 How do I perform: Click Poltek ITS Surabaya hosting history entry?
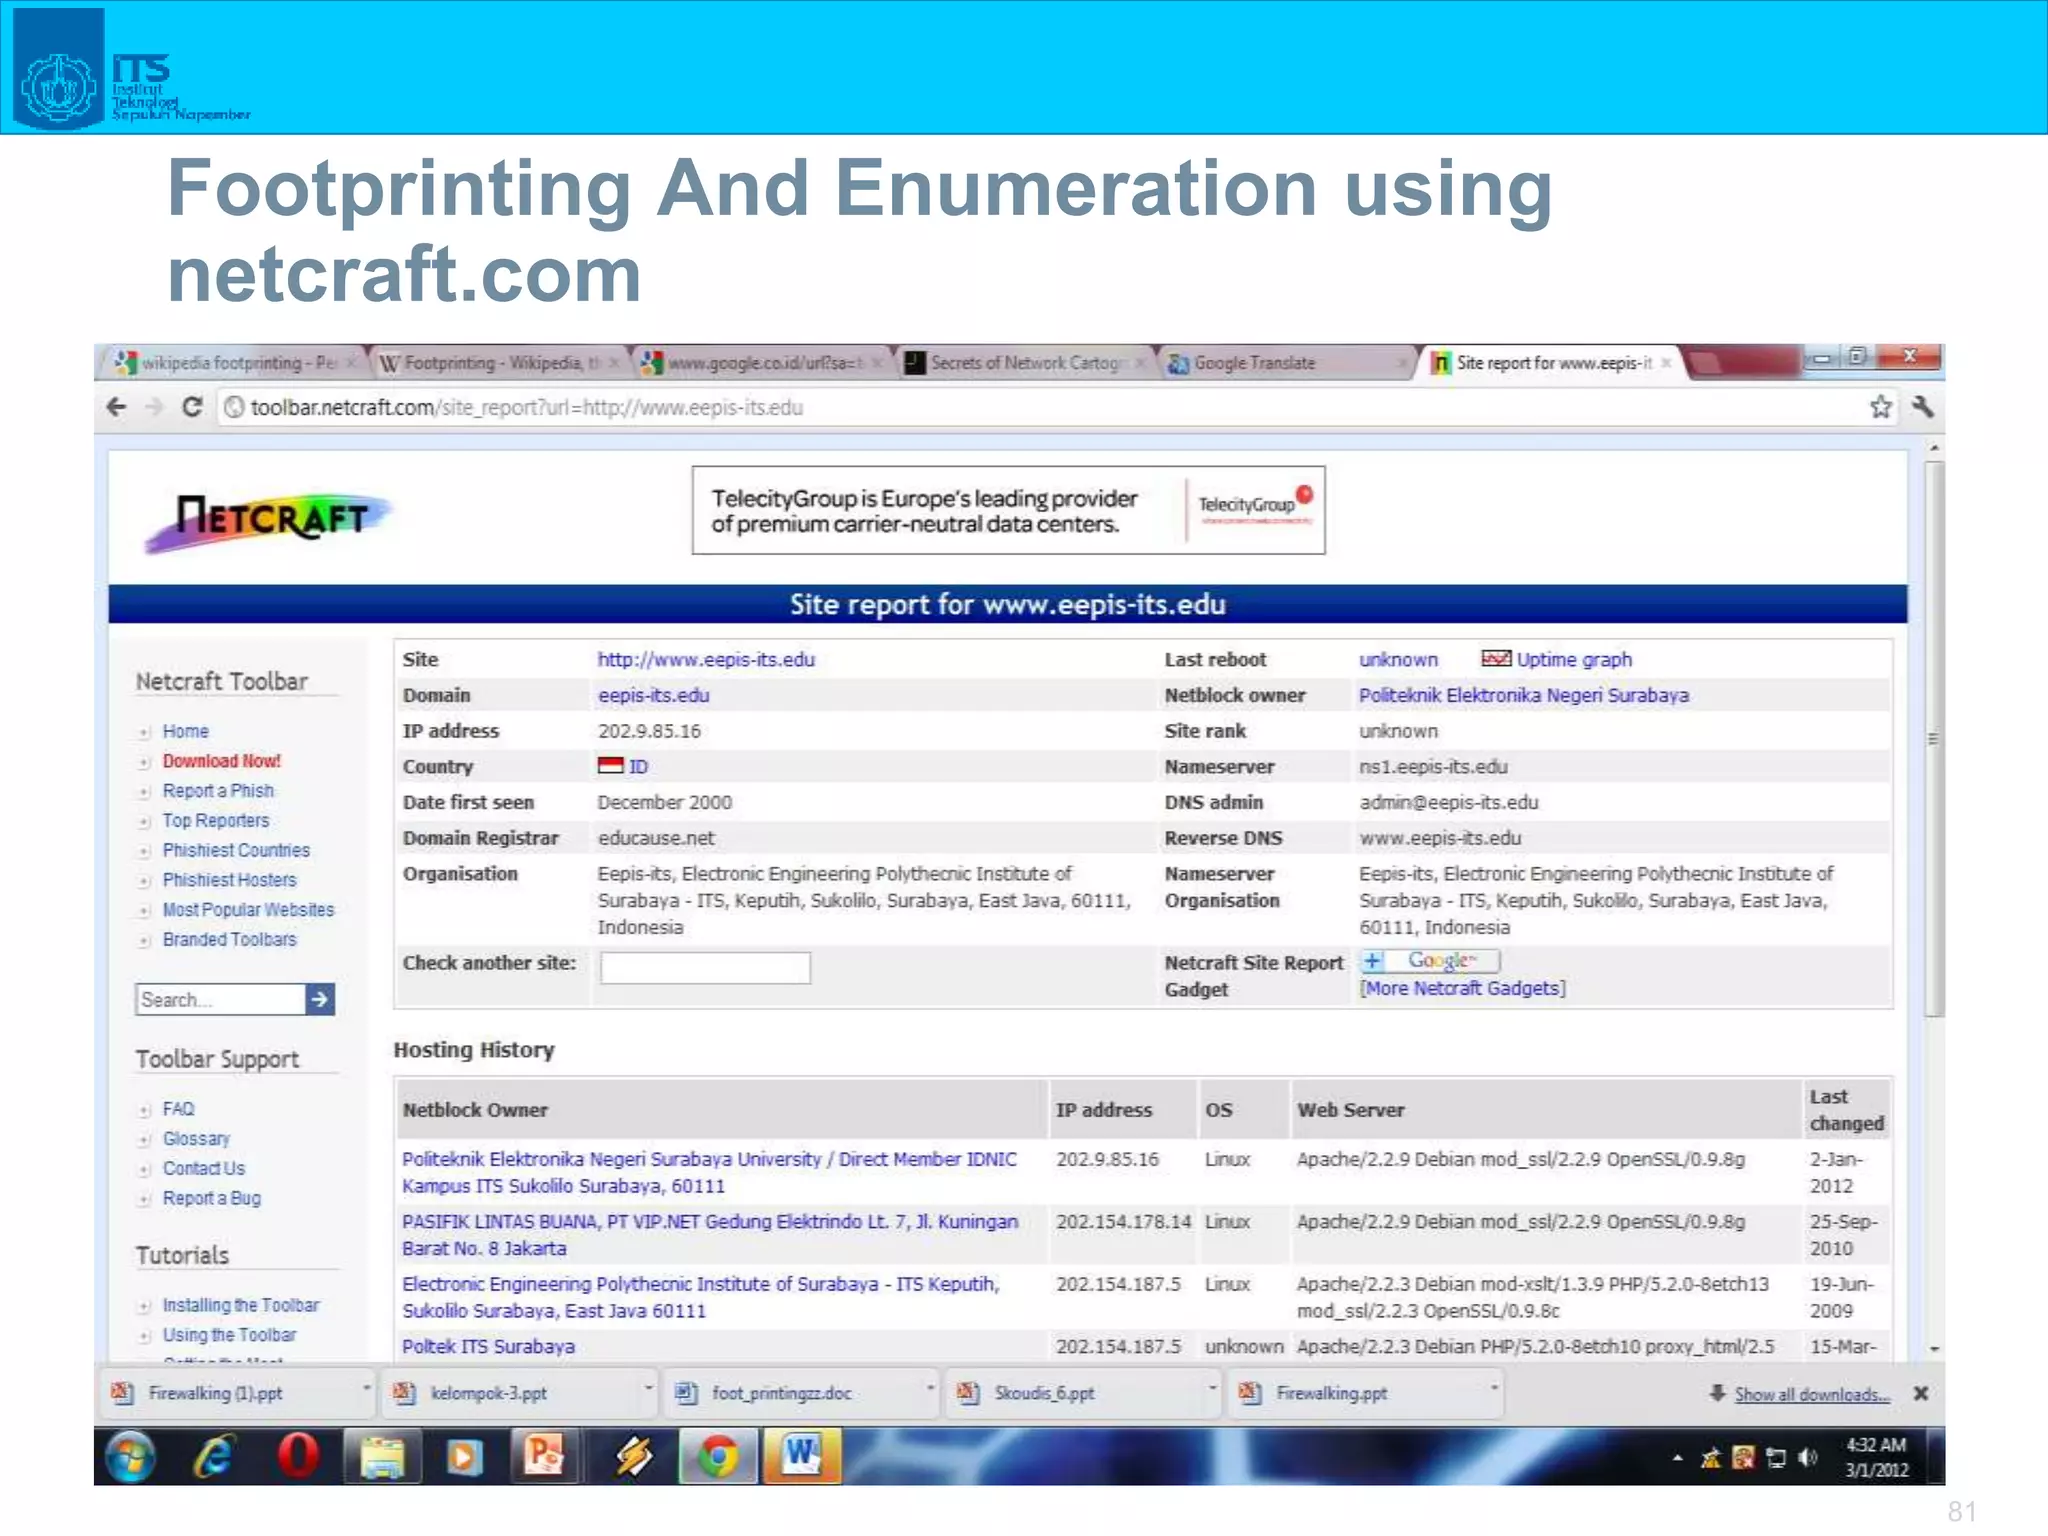pos(488,1346)
